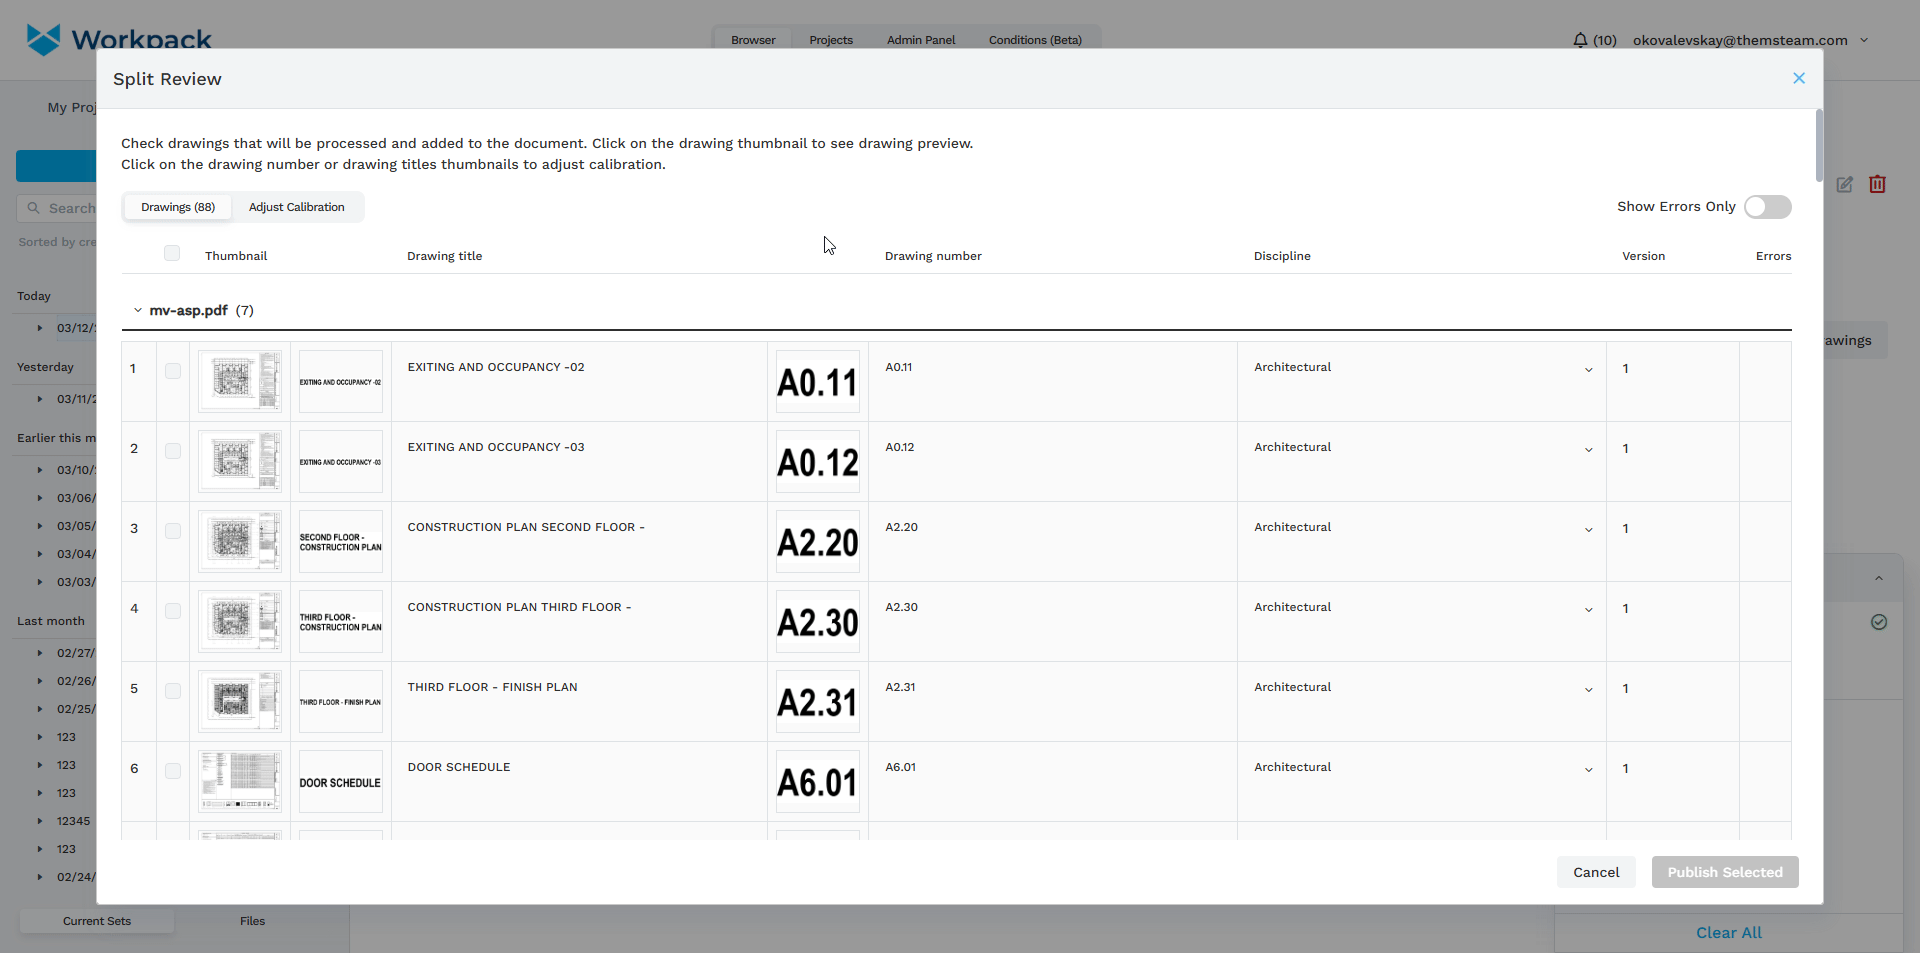
Task: Click the Clear All link
Action: click(x=1728, y=932)
